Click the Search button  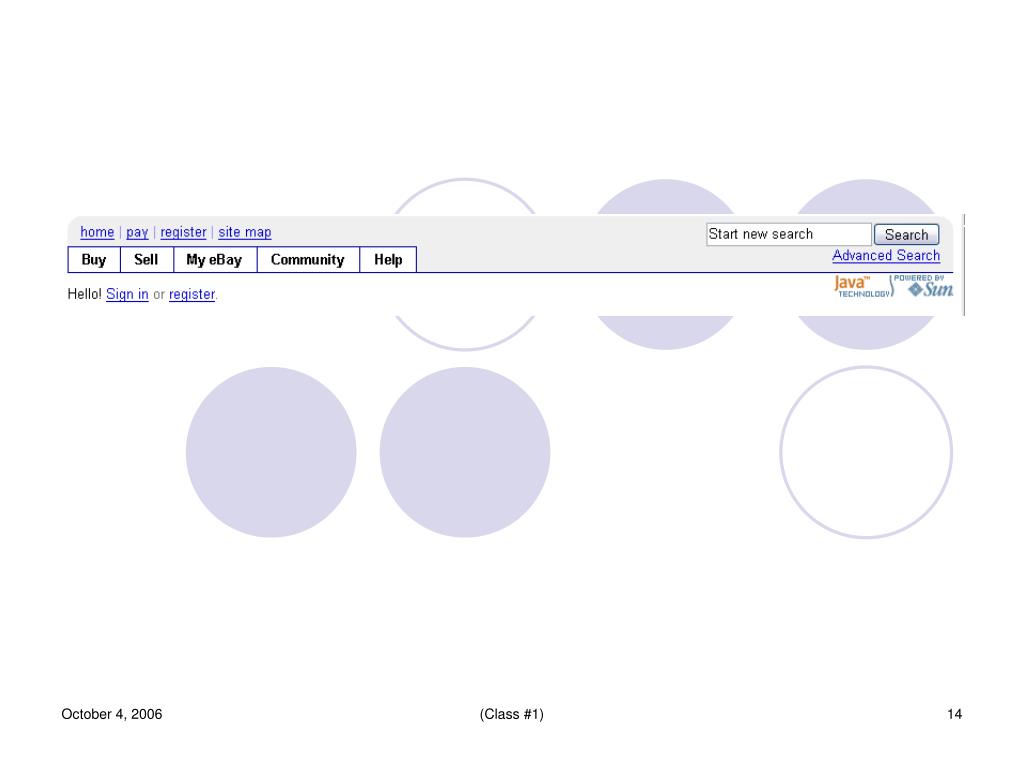pyautogui.click(x=906, y=234)
